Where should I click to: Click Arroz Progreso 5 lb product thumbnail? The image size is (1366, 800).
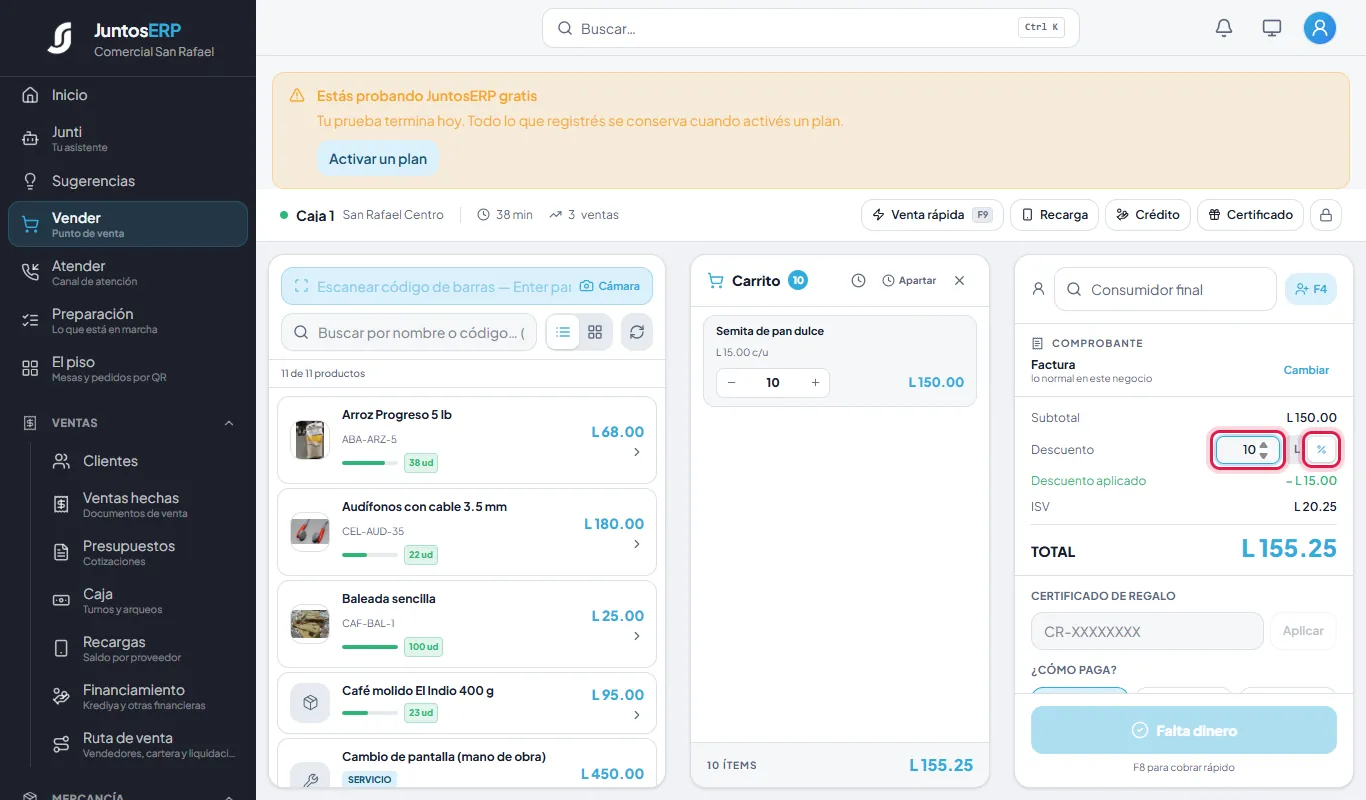point(310,440)
